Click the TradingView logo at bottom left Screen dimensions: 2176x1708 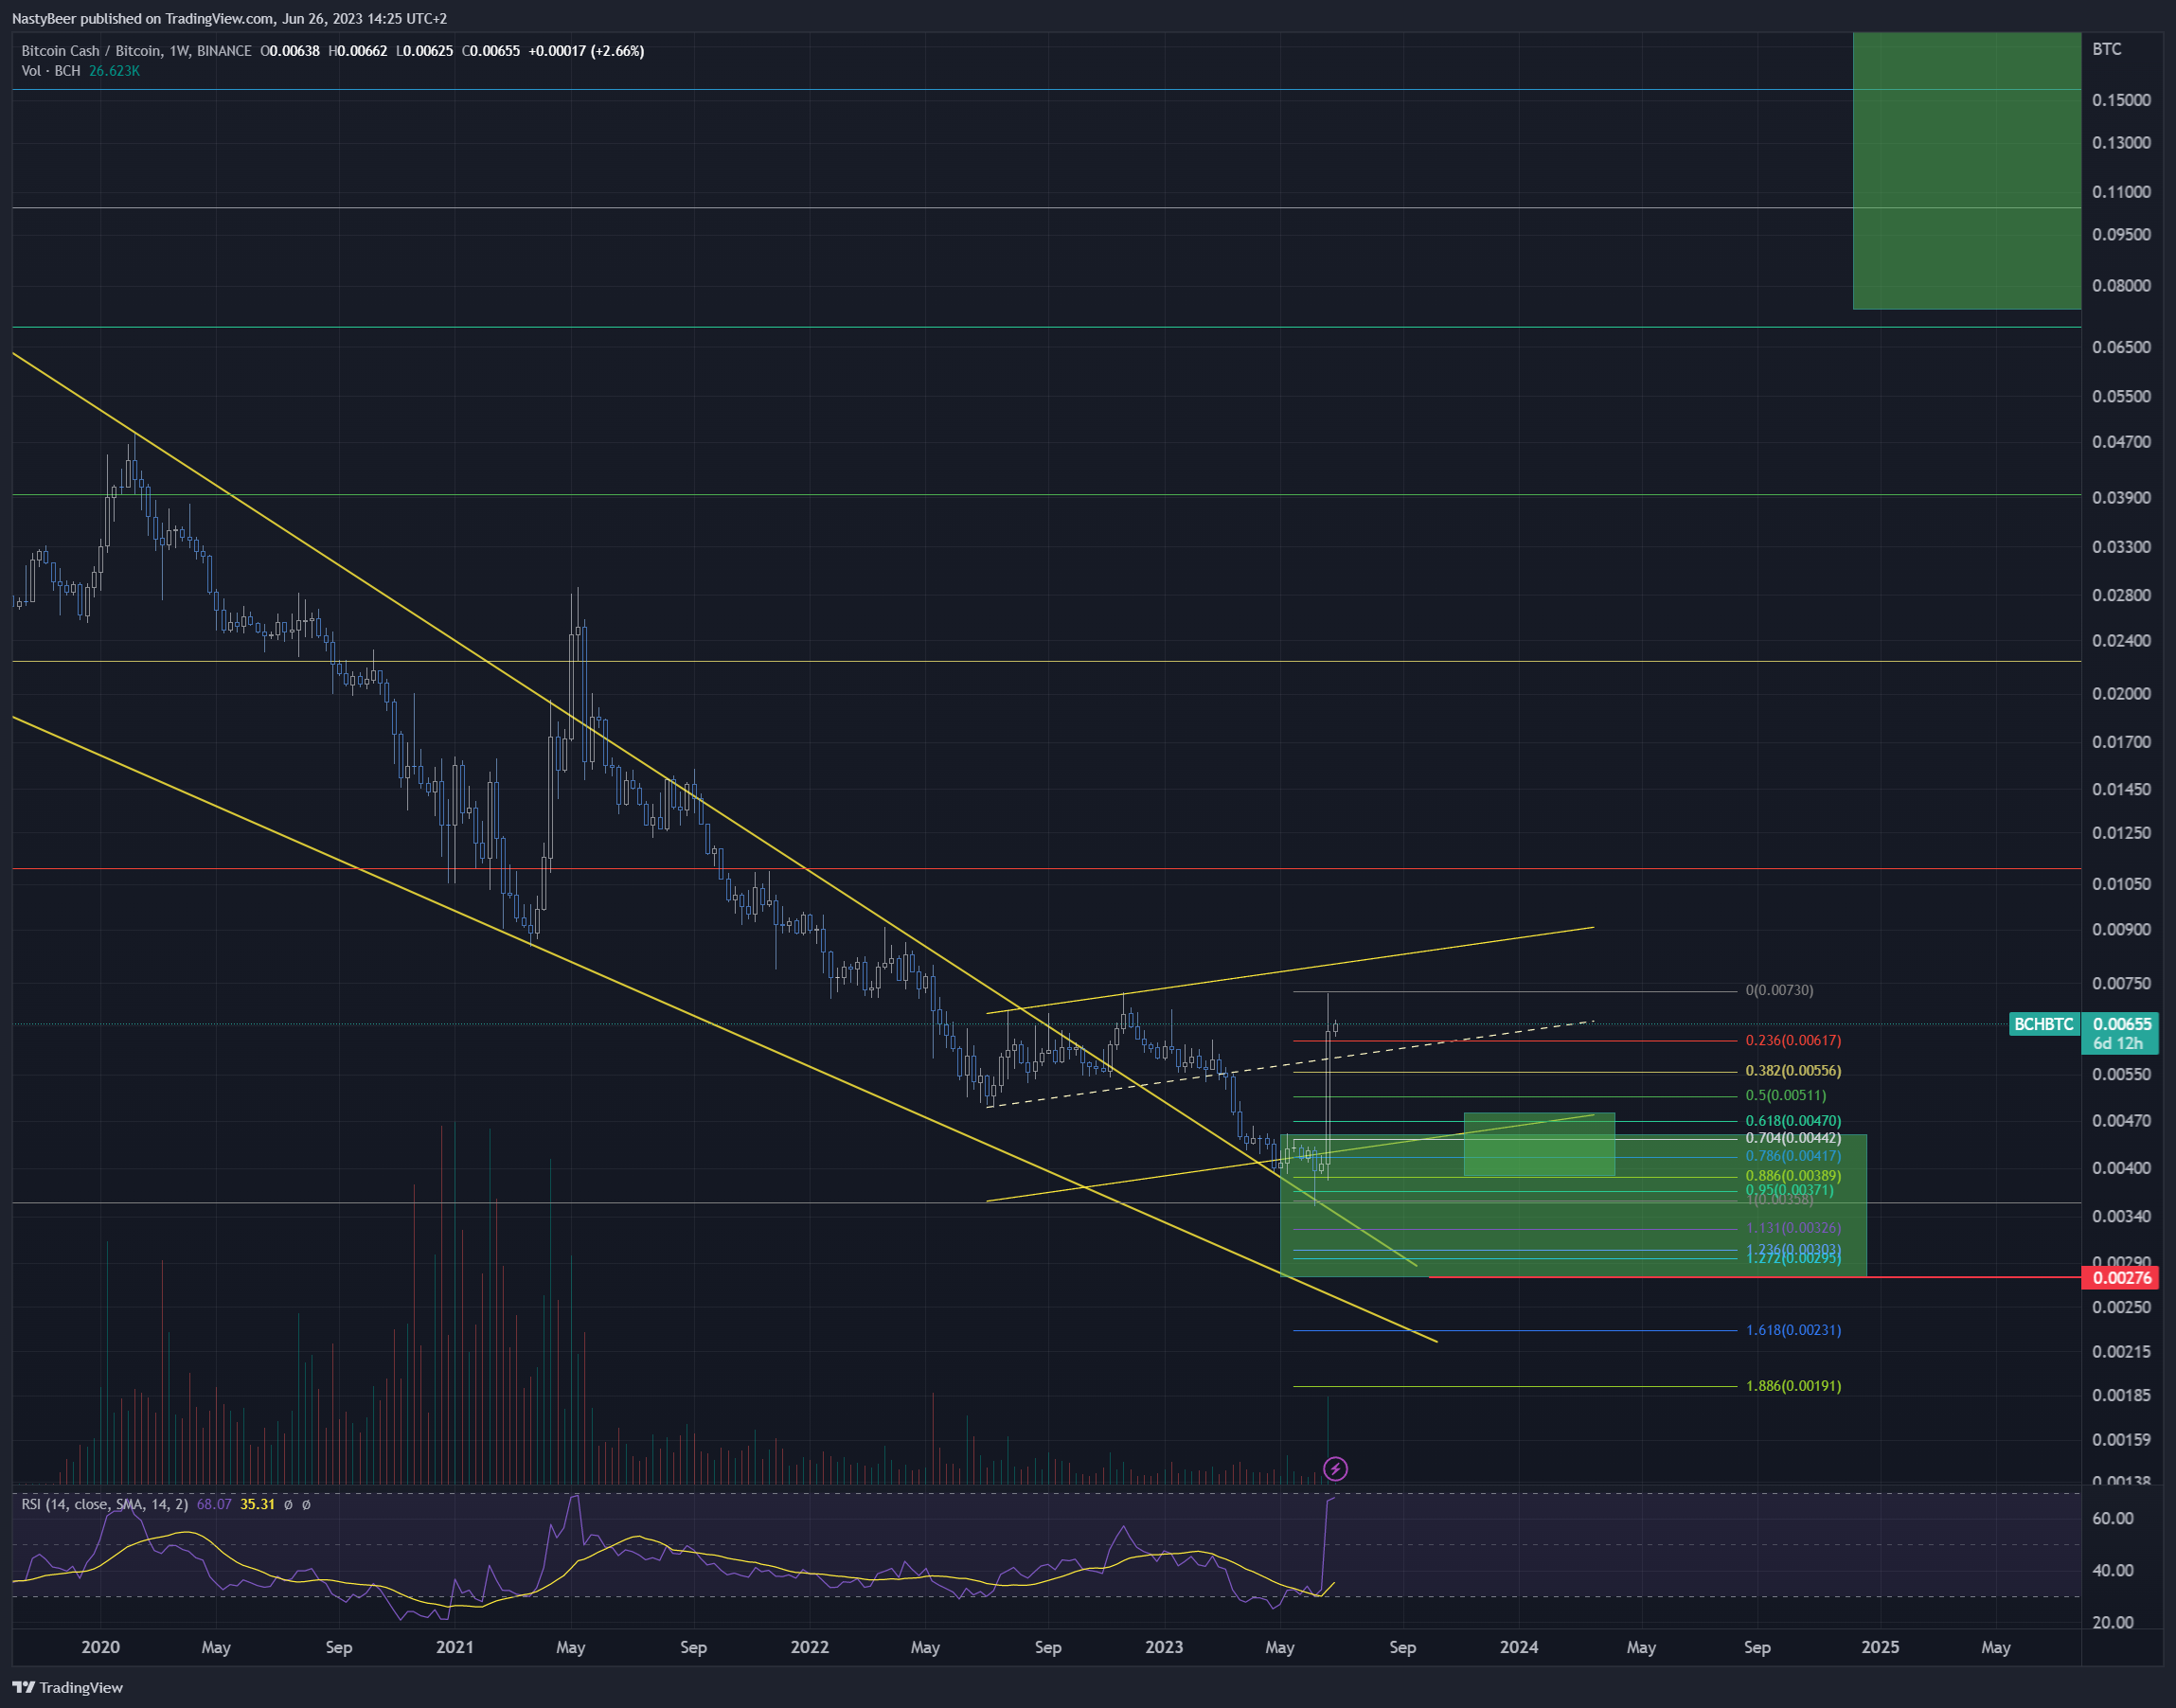68,1687
